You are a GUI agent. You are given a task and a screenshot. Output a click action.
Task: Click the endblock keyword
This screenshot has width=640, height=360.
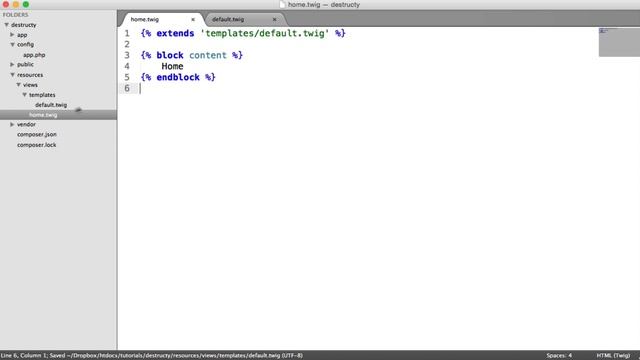click(178, 77)
